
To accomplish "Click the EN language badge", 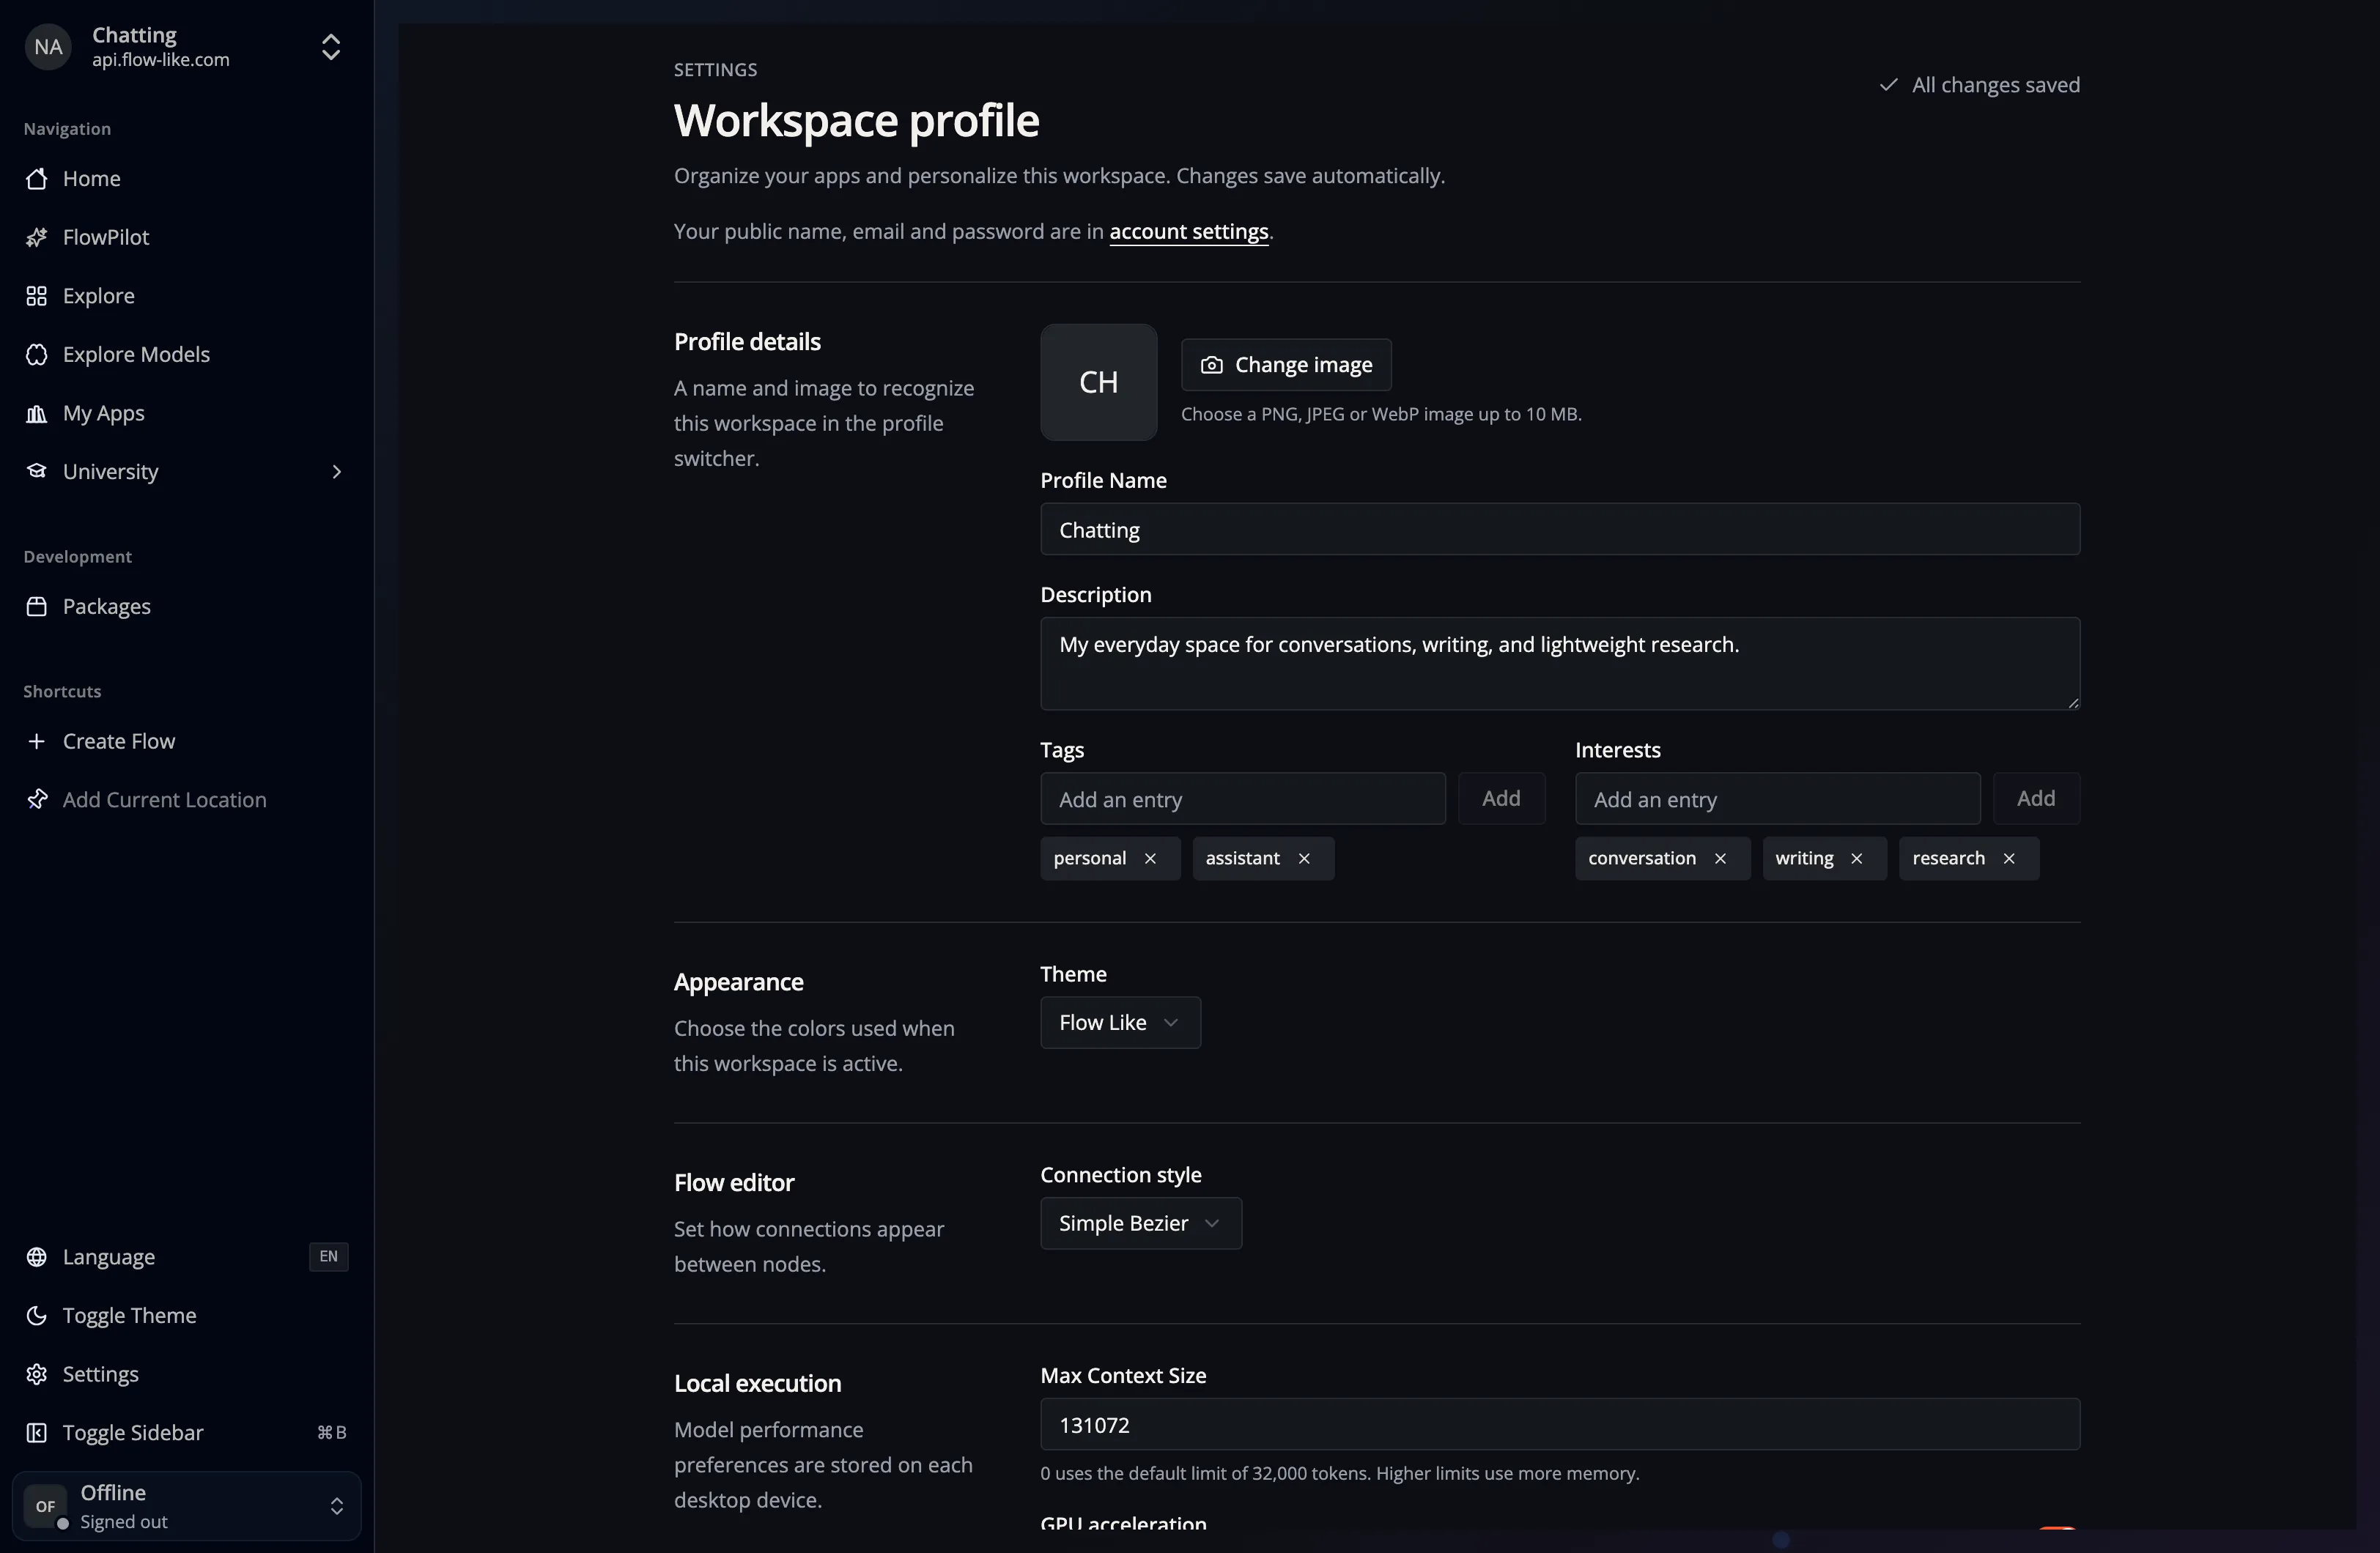I will [328, 1257].
